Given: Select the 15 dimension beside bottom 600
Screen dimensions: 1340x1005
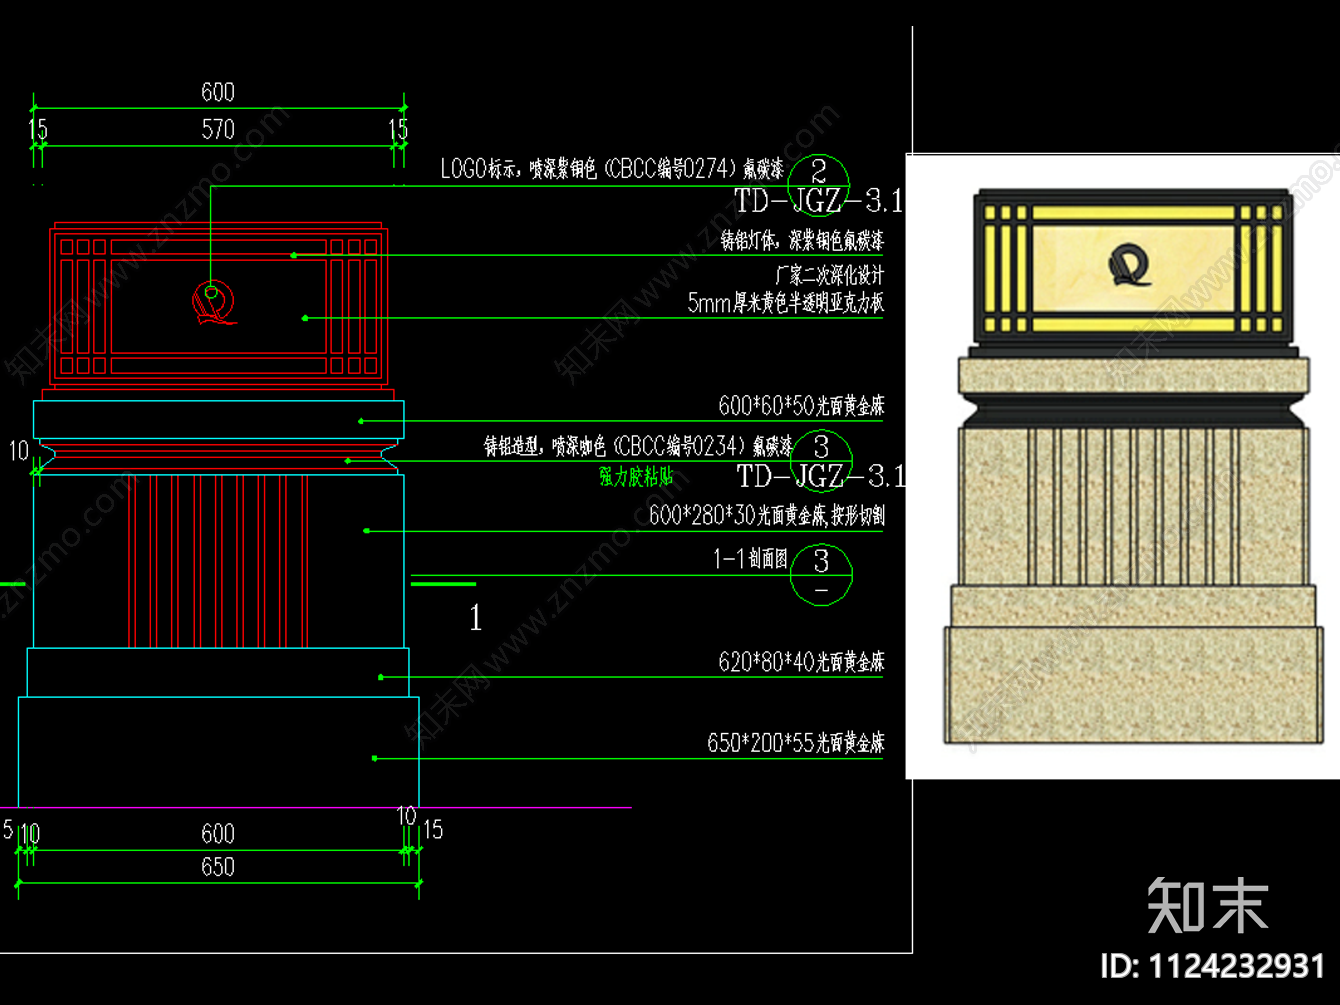Looking at the screenshot, I should coord(433,830).
